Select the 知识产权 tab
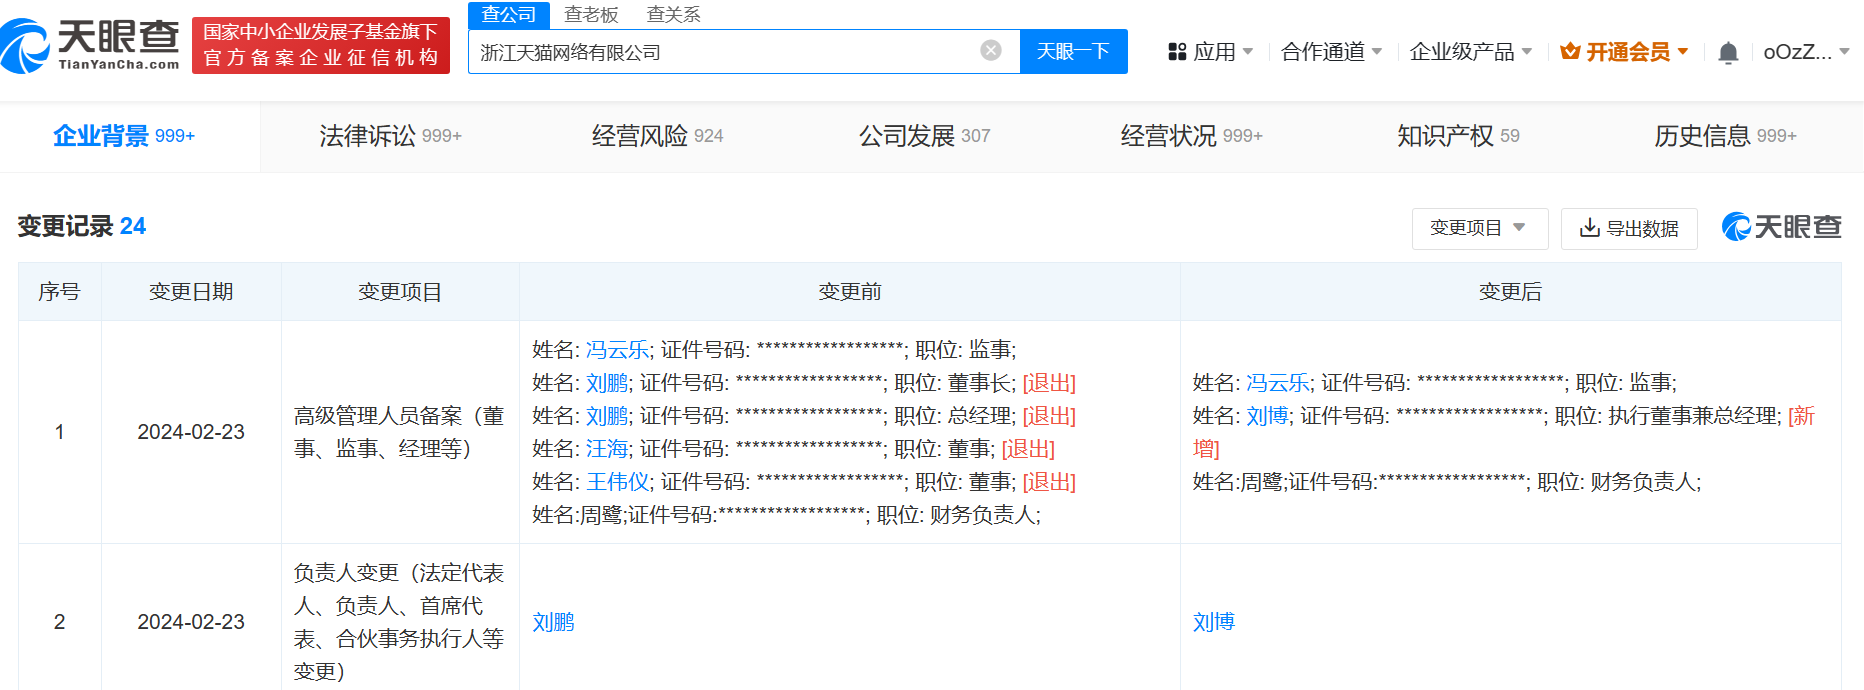The height and width of the screenshot is (690, 1864). (1458, 136)
